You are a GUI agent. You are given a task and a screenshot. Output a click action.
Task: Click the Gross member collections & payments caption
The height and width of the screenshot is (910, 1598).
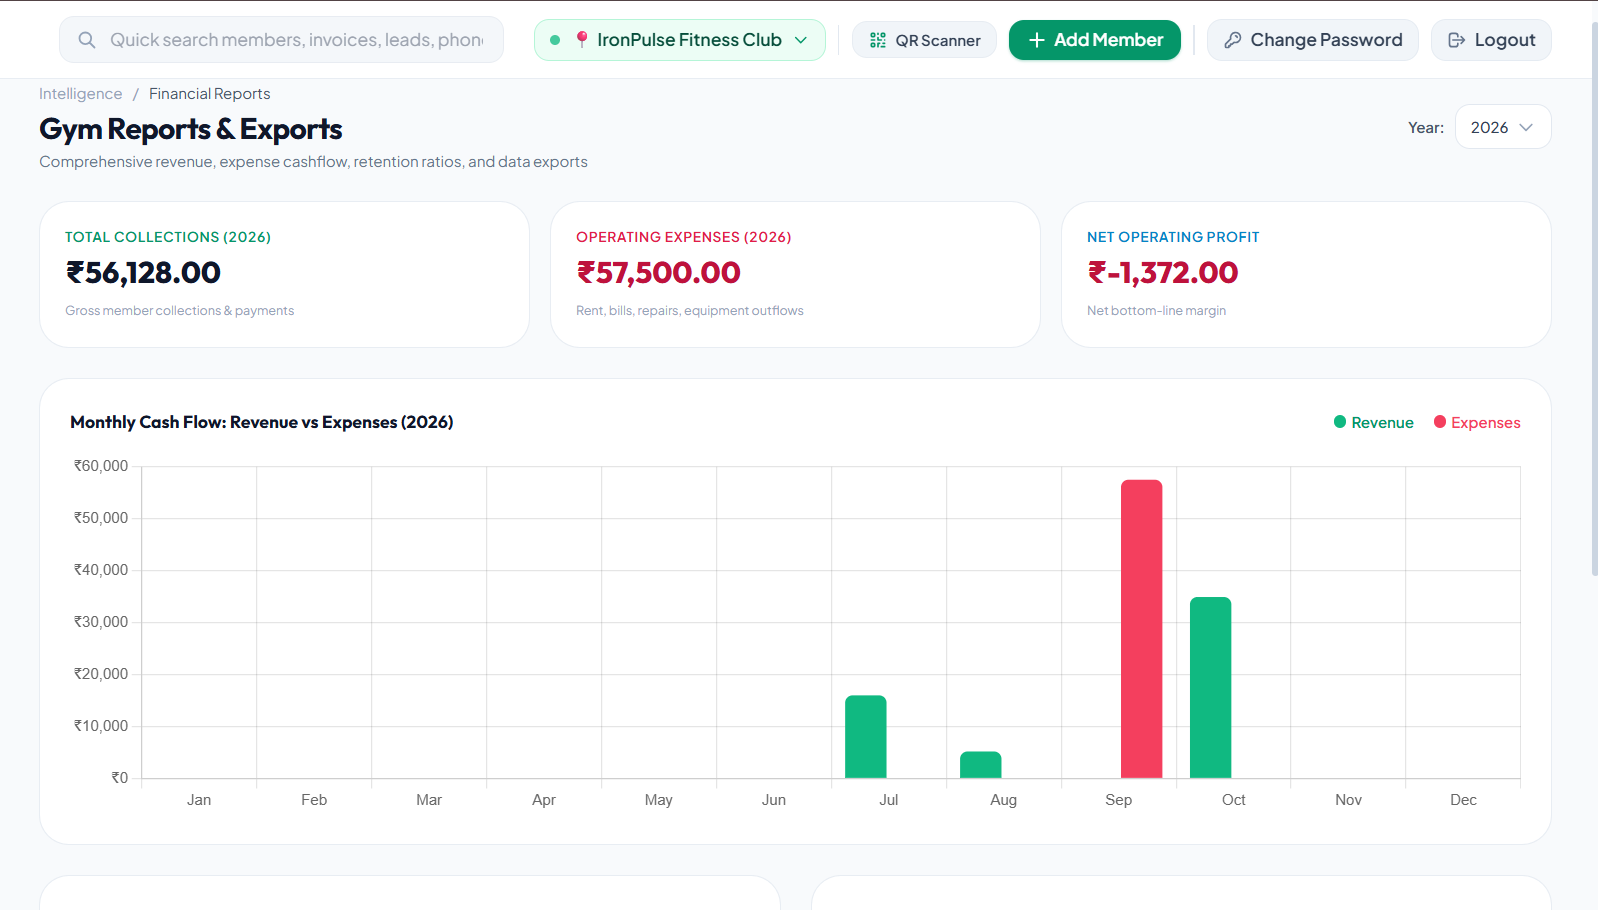[x=180, y=311]
